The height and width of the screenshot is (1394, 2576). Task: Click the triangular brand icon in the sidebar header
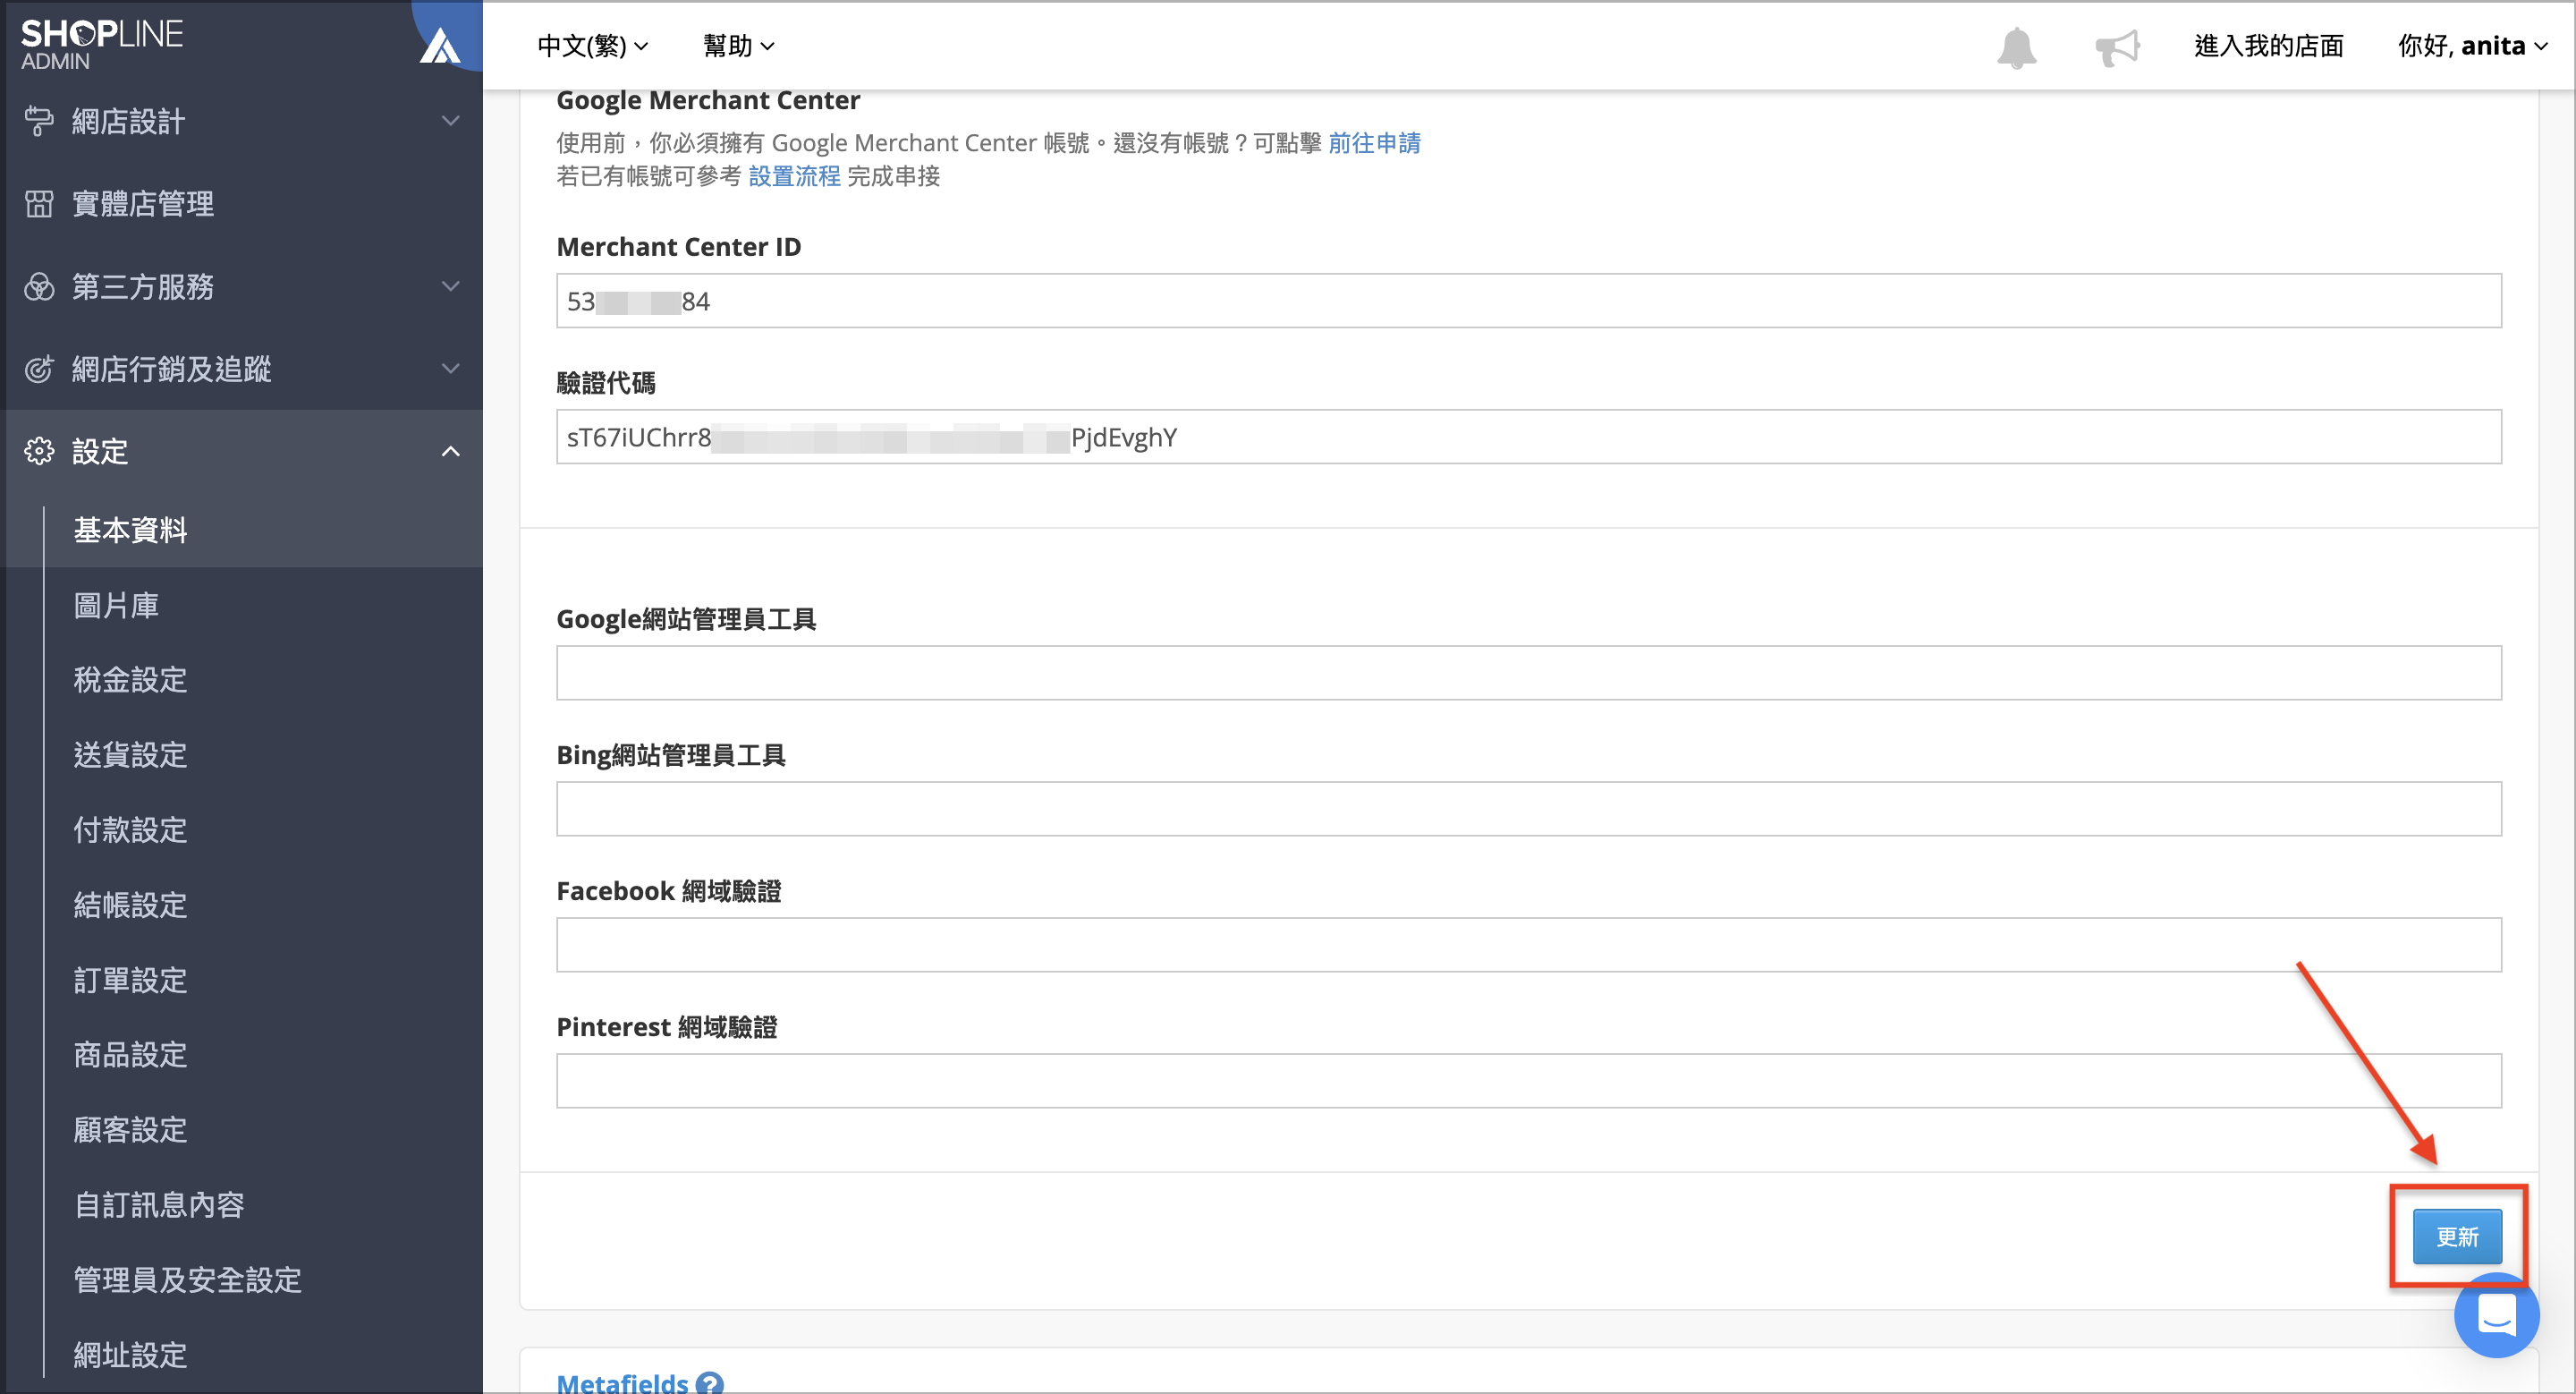440,45
